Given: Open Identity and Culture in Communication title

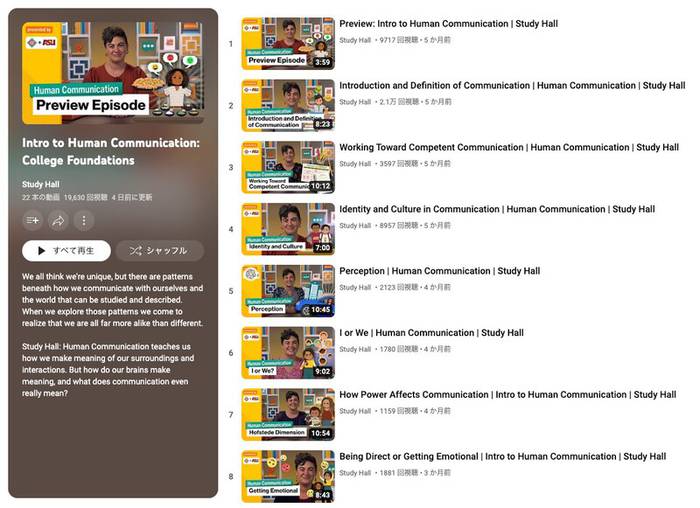Looking at the screenshot, I should (497, 209).
